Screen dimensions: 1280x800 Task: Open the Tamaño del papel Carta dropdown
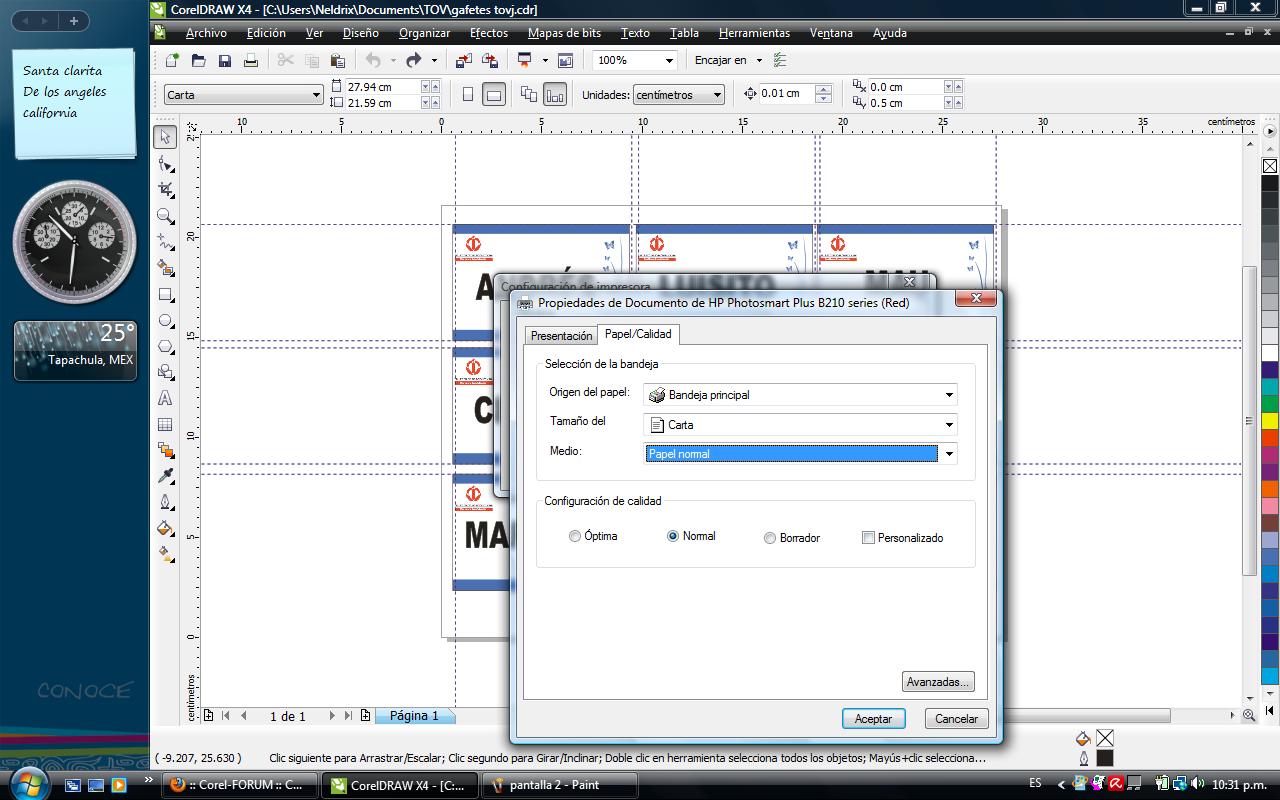coord(800,424)
